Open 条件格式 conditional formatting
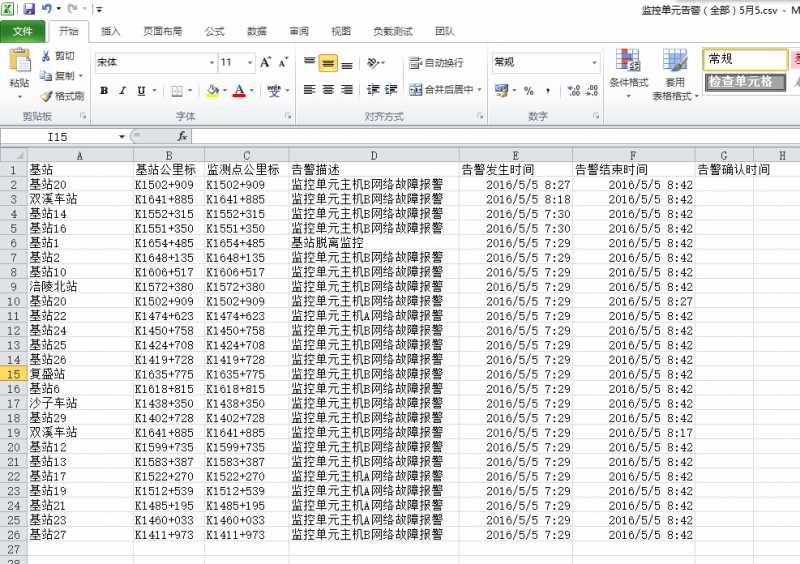 (x=628, y=72)
